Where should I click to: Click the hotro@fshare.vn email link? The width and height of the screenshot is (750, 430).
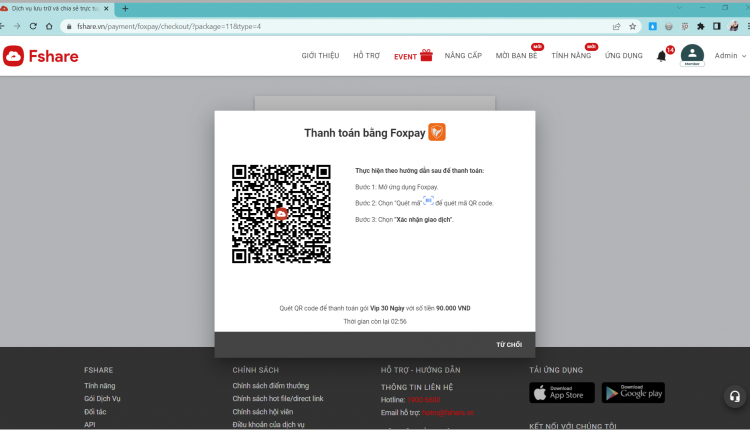(x=448, y=412)
